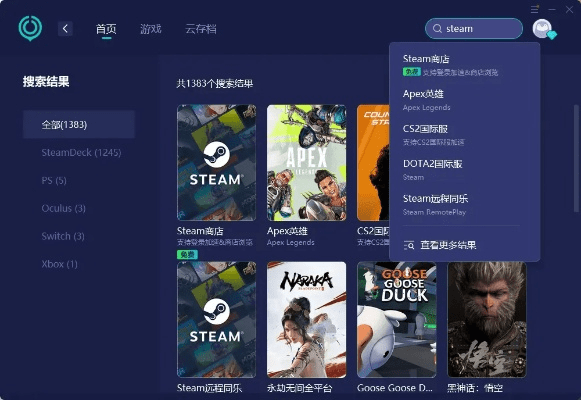Click the Apex Legends subtitle under cover
This screenshot has height=400, width=581.
(x=290, y=243)
